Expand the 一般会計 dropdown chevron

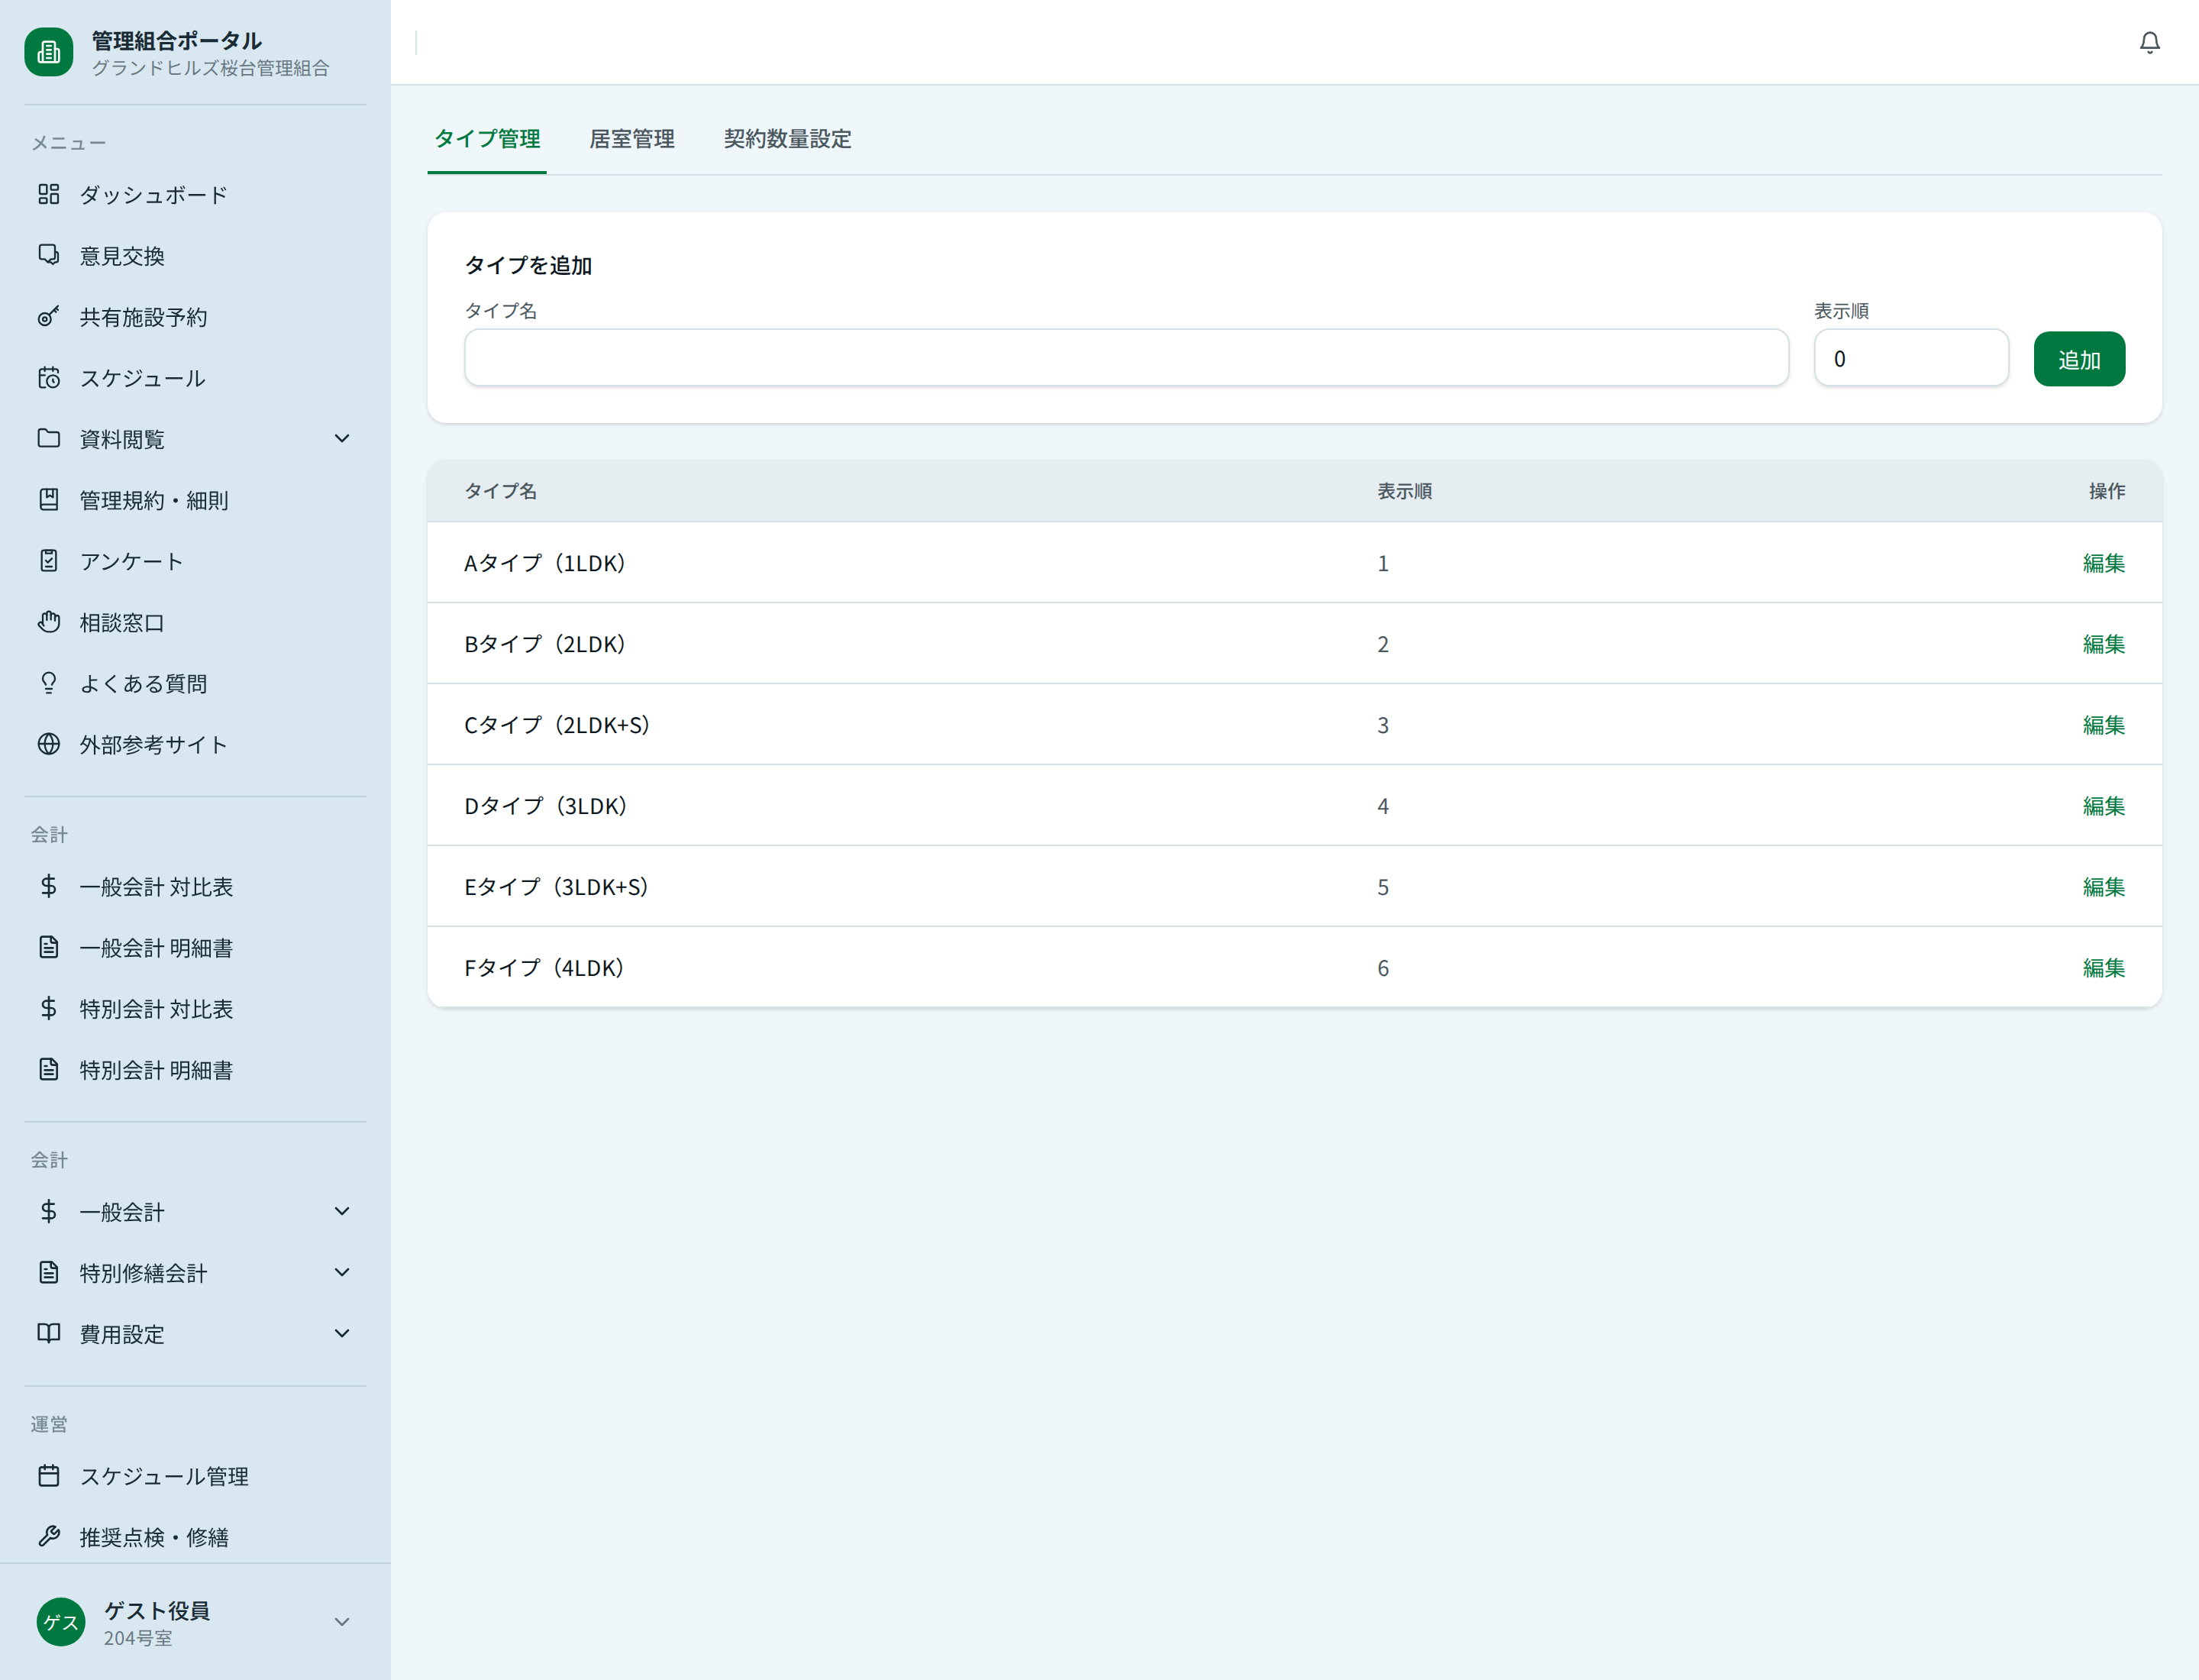tap(342, 1211)
